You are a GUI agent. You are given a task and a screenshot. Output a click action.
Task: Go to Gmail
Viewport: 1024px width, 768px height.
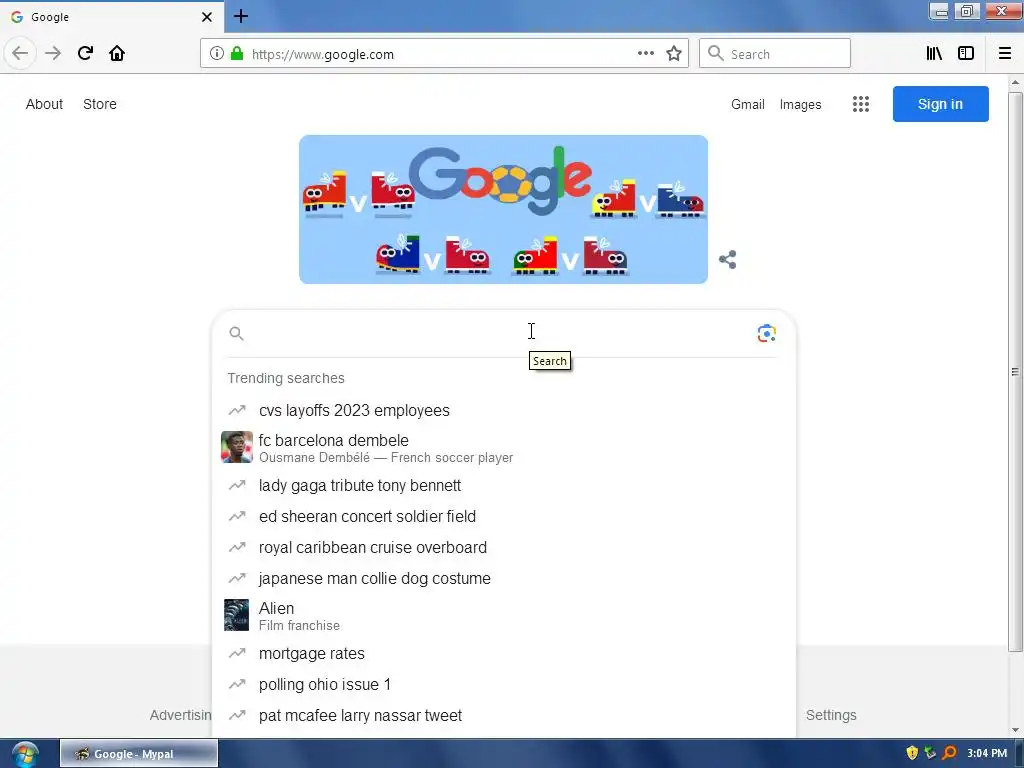(x=748, y=104)
